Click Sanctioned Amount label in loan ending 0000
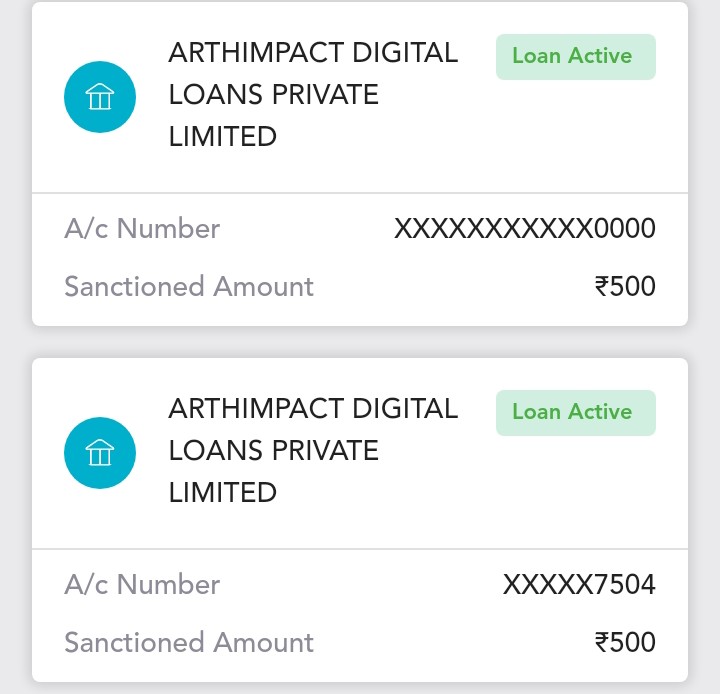The width and height of the screenshot is (720, 694). (189, 287)
